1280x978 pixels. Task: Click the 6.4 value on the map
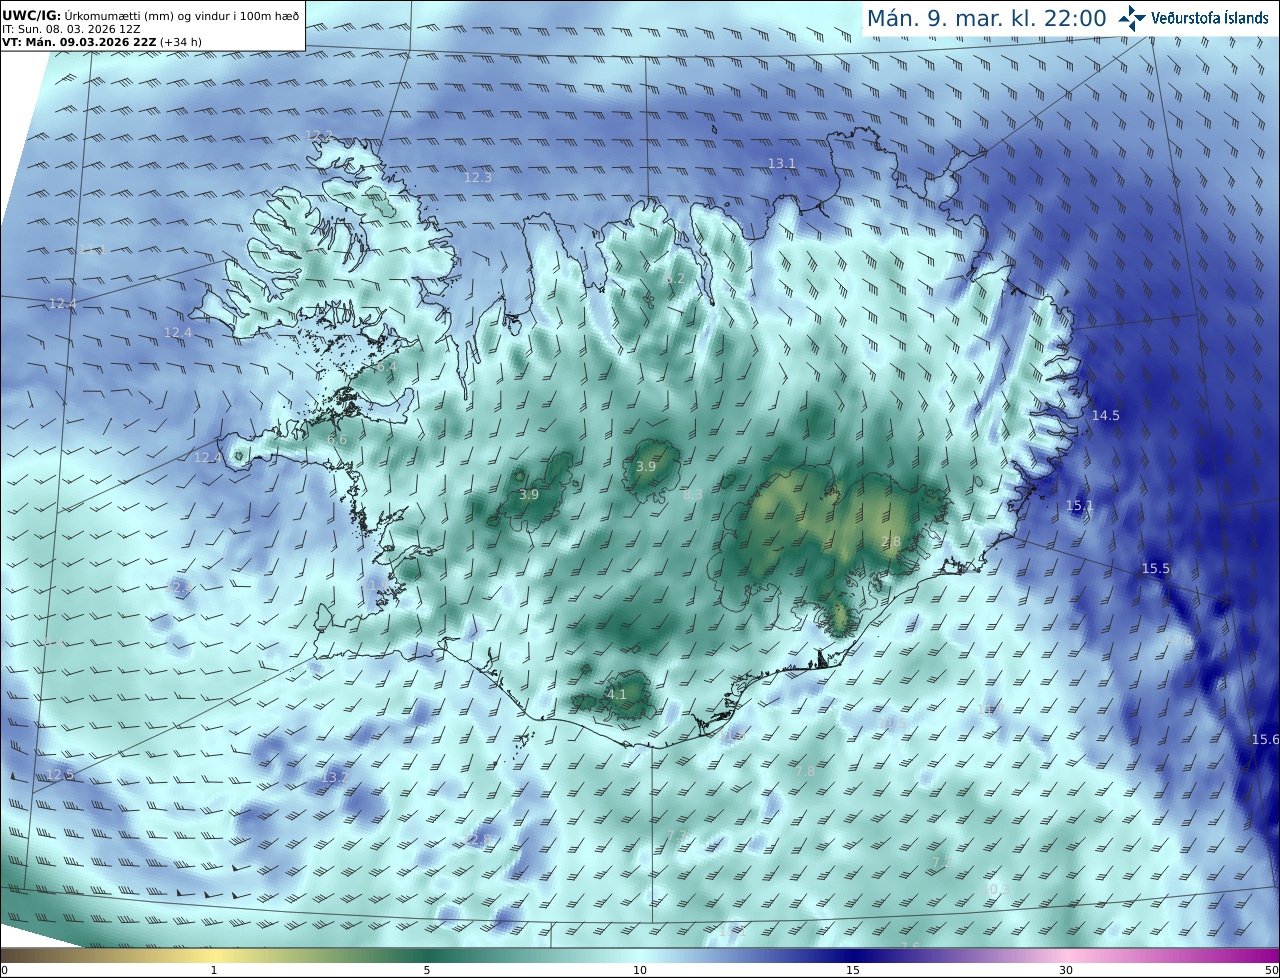tap(386, 367)
